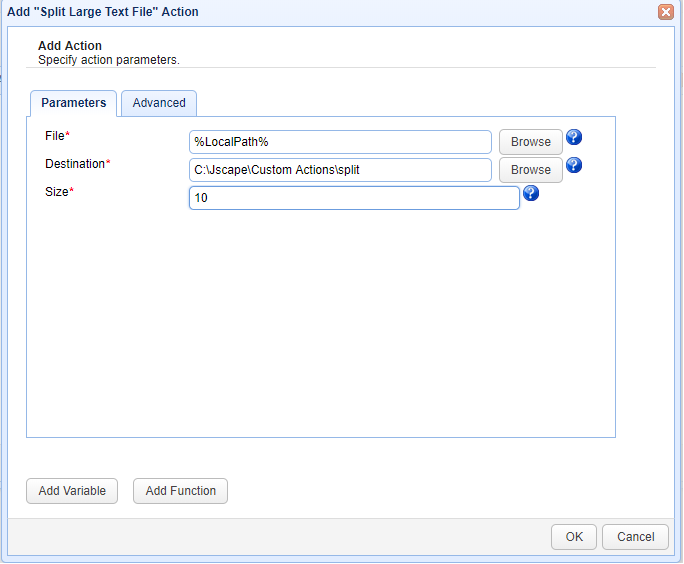Viewport: 684px width, 564px height.
Task: Cancel the Add Action dialog
Action: click(635, 537)
